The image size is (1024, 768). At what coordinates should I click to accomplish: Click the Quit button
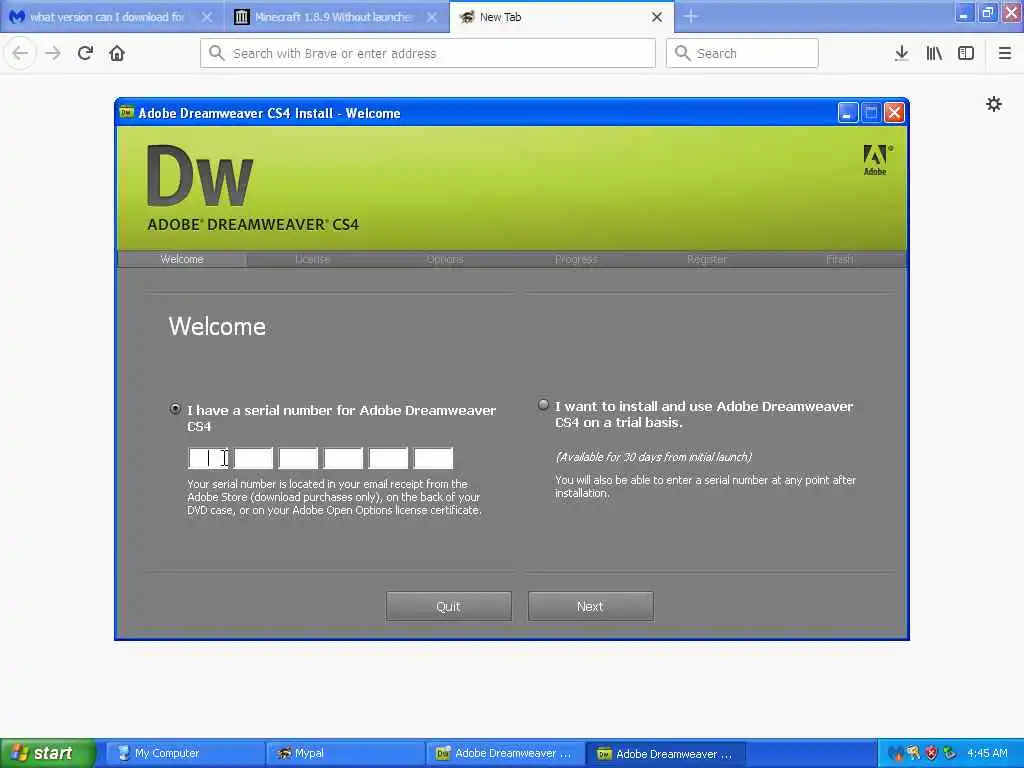point(449,607)
